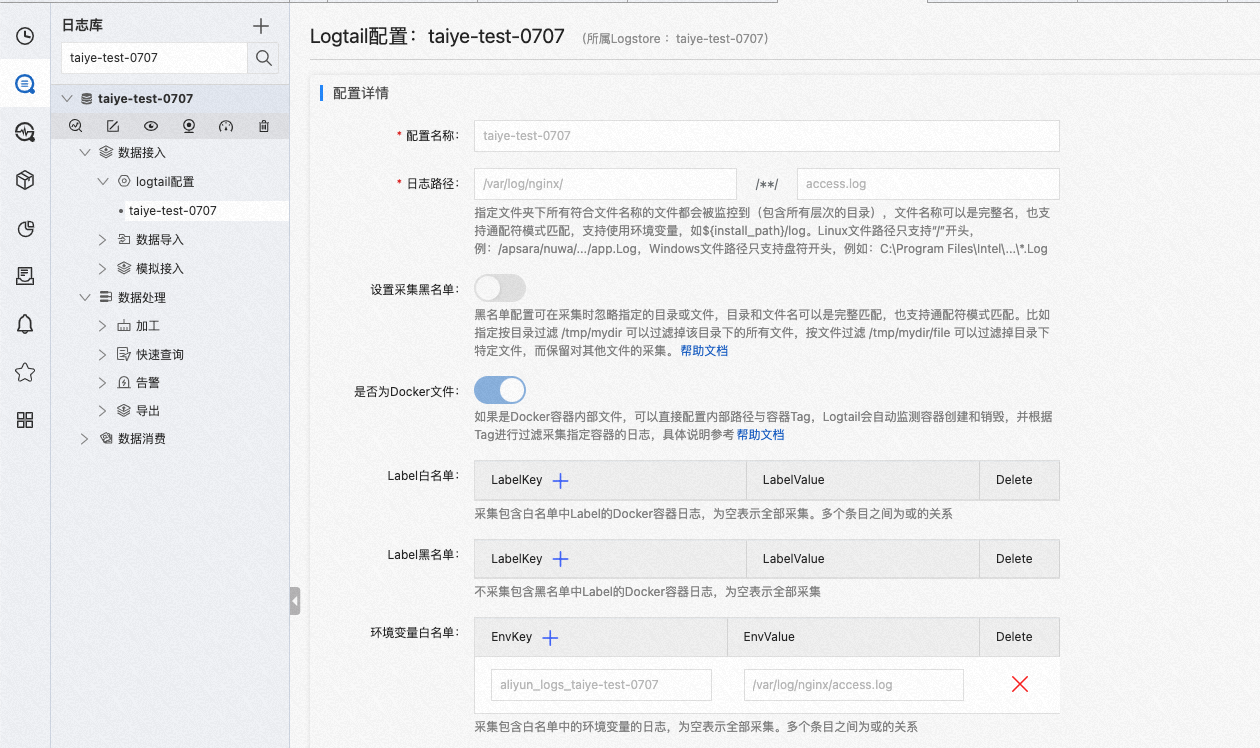1260x748 pixels.
Task: Select the query search icon in the left rail
Action: pyautogui.click(x=24, y=83)
